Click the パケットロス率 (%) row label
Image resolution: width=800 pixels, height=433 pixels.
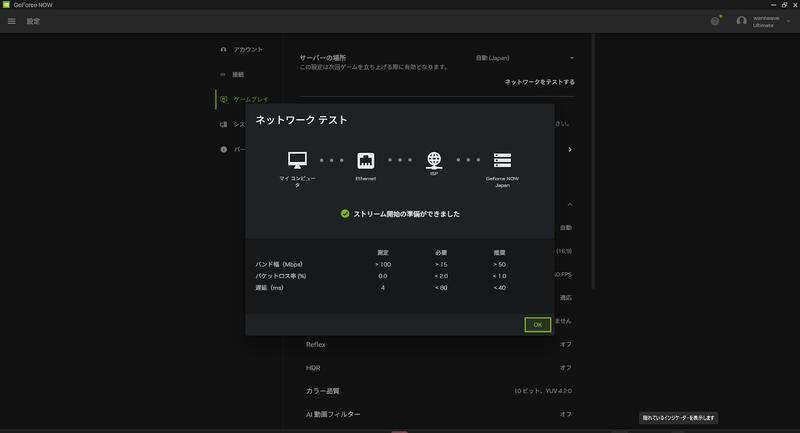(x=281, y=276)
